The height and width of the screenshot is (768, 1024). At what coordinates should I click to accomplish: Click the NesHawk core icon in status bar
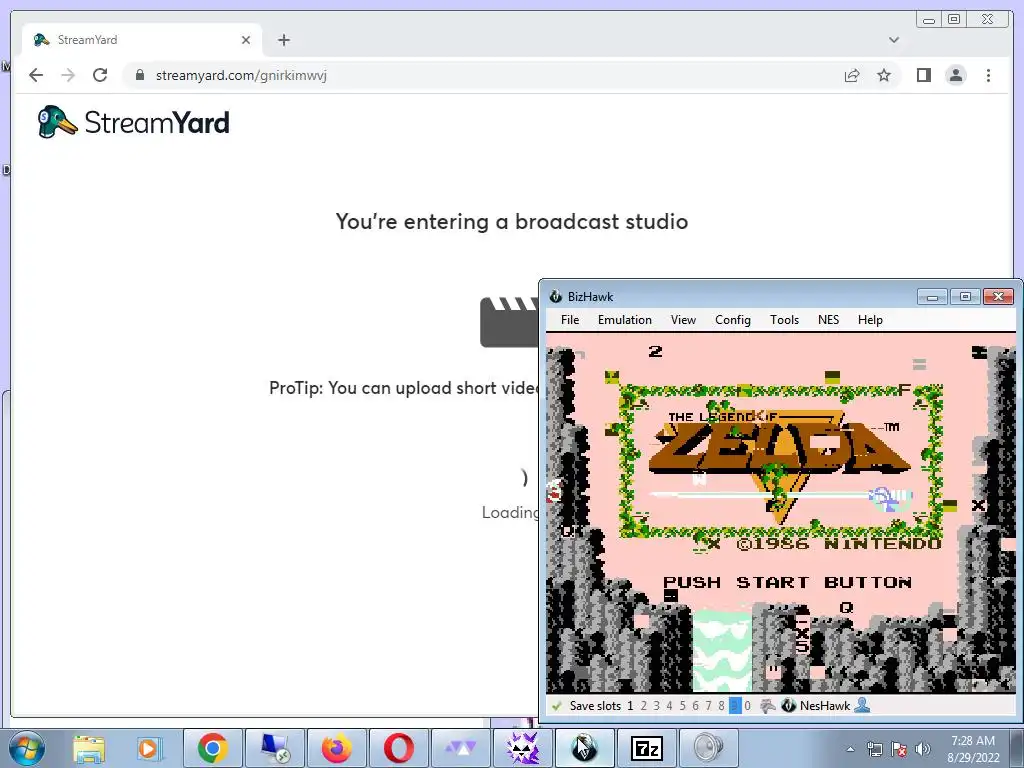788,706
